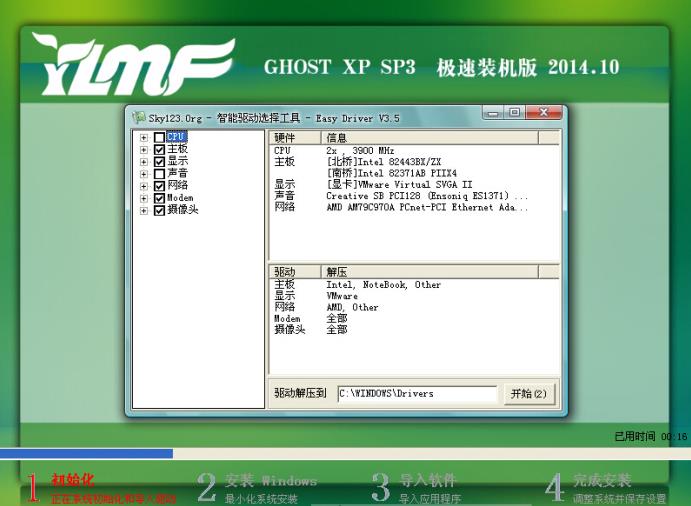Select the CPU tree label
This screenshot has height=506, width=691.
tap(177, 137)
